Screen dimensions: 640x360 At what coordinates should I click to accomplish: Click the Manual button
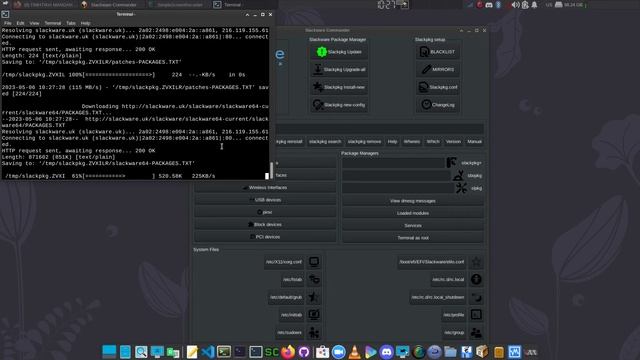click(x=474, y=142)
